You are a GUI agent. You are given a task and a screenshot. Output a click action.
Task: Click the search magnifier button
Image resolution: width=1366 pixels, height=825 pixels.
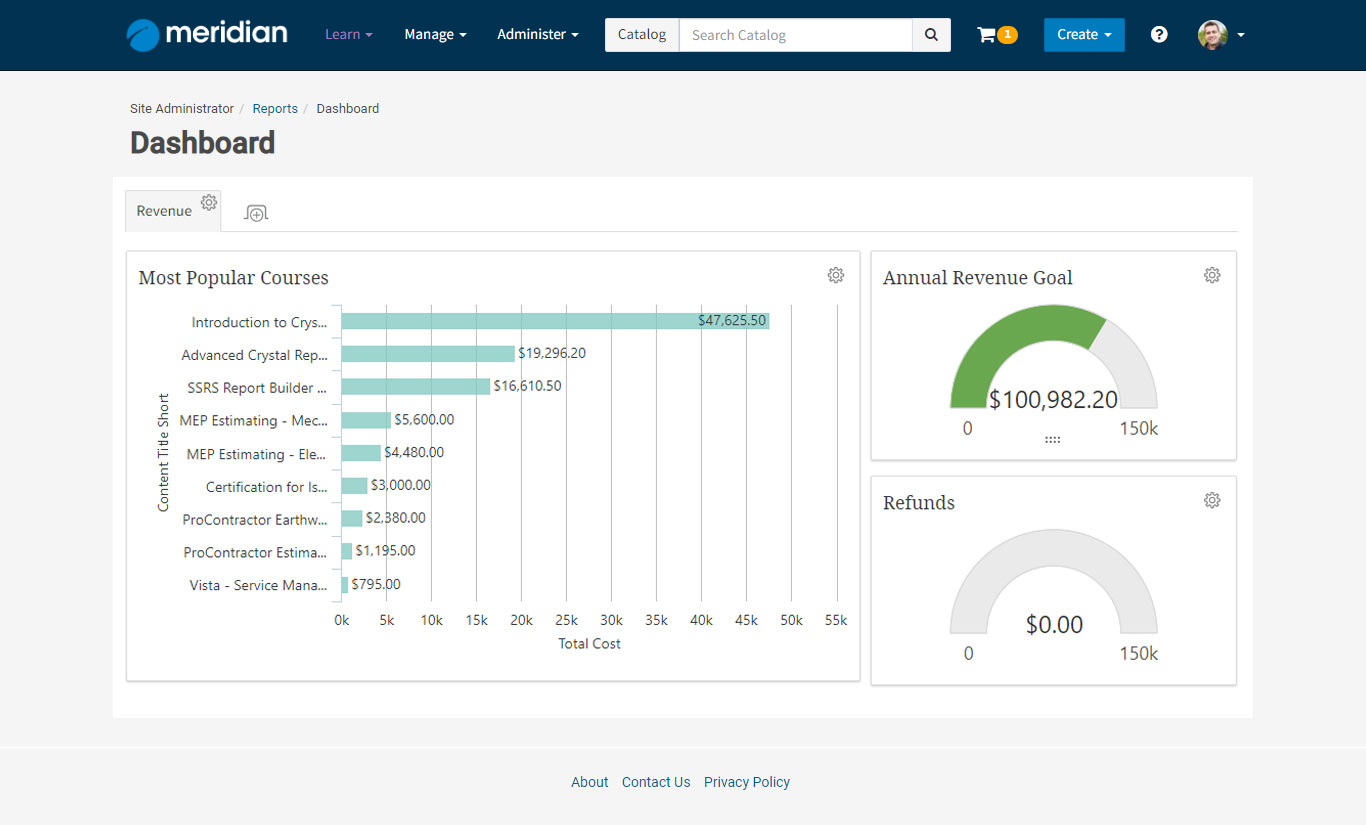(931, 35)
